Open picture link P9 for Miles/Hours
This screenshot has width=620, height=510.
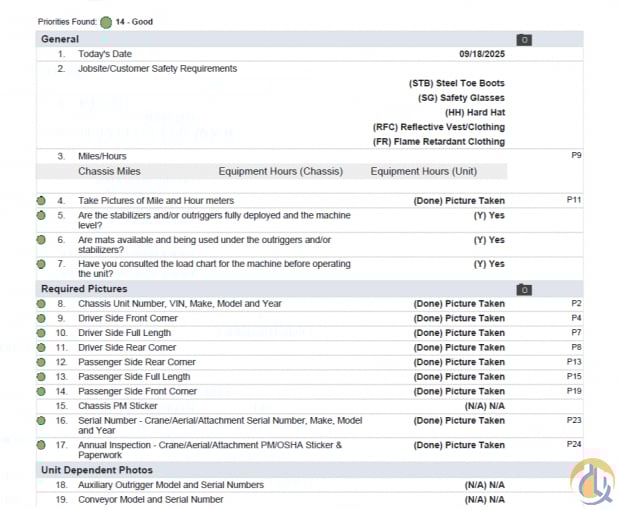tap(576, 156)
